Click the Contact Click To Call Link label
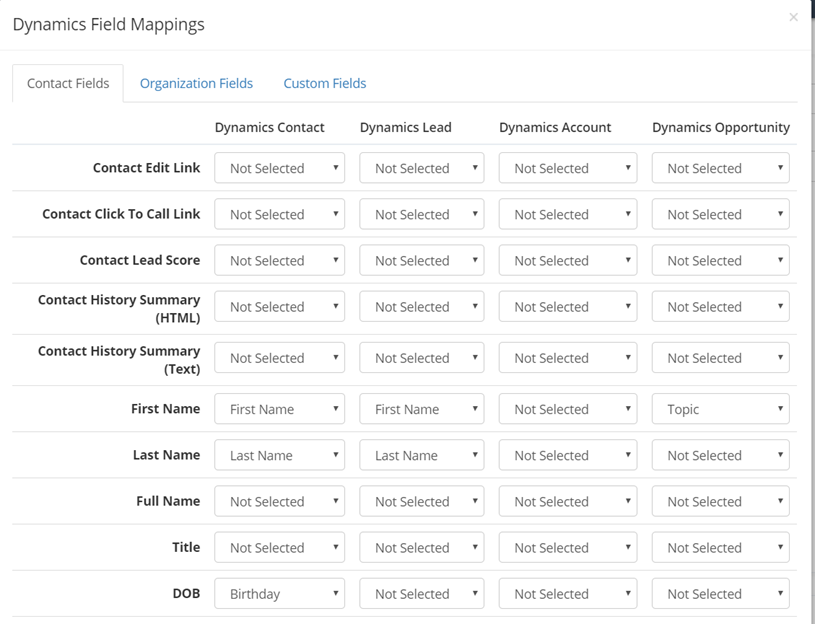The image size is (815, 624). [121, 214]
